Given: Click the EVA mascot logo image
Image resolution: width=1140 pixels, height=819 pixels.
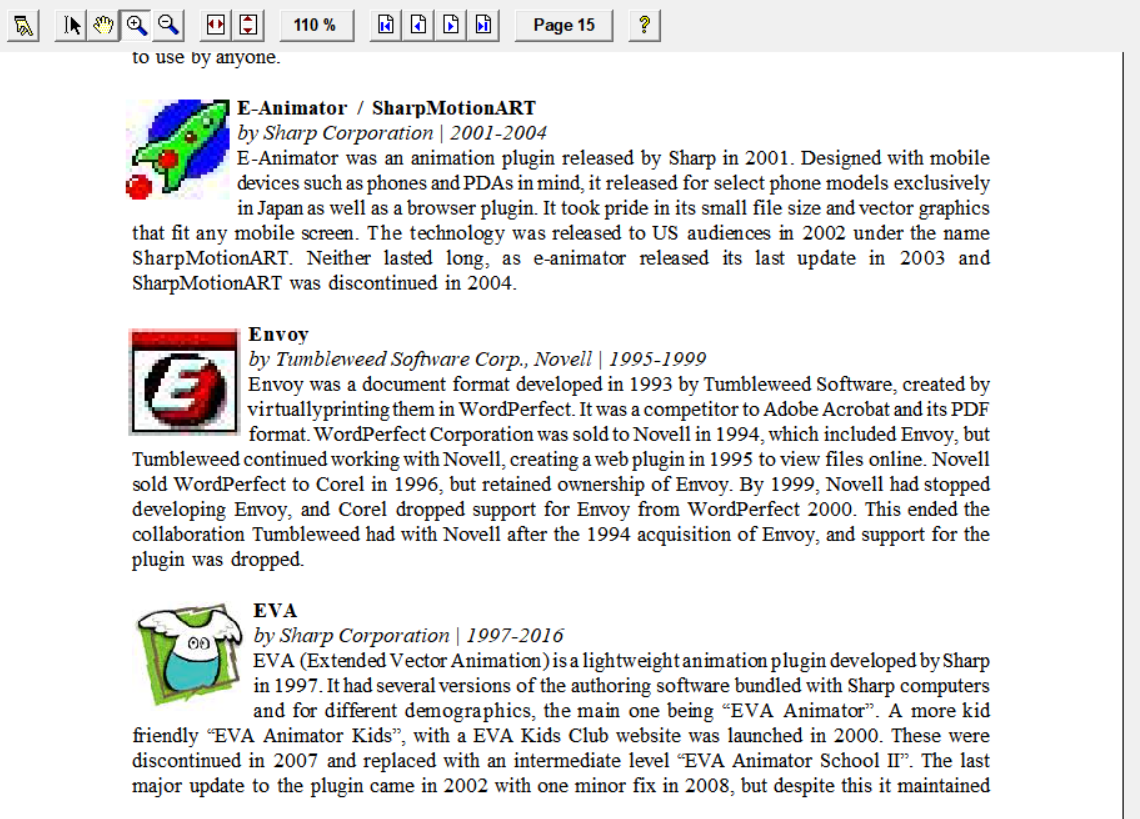Looking at the screenshot, I should [x=189, y=653].
